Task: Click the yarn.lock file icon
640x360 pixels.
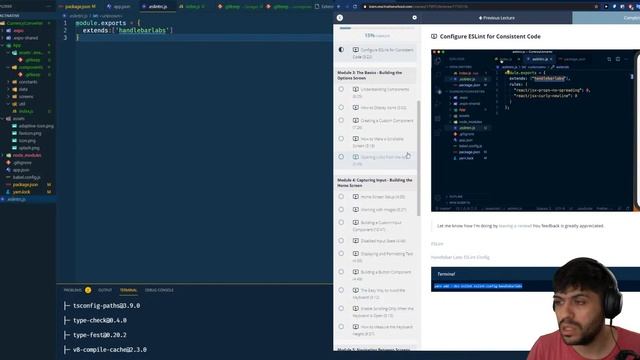Action: click(x=8, y=192)
